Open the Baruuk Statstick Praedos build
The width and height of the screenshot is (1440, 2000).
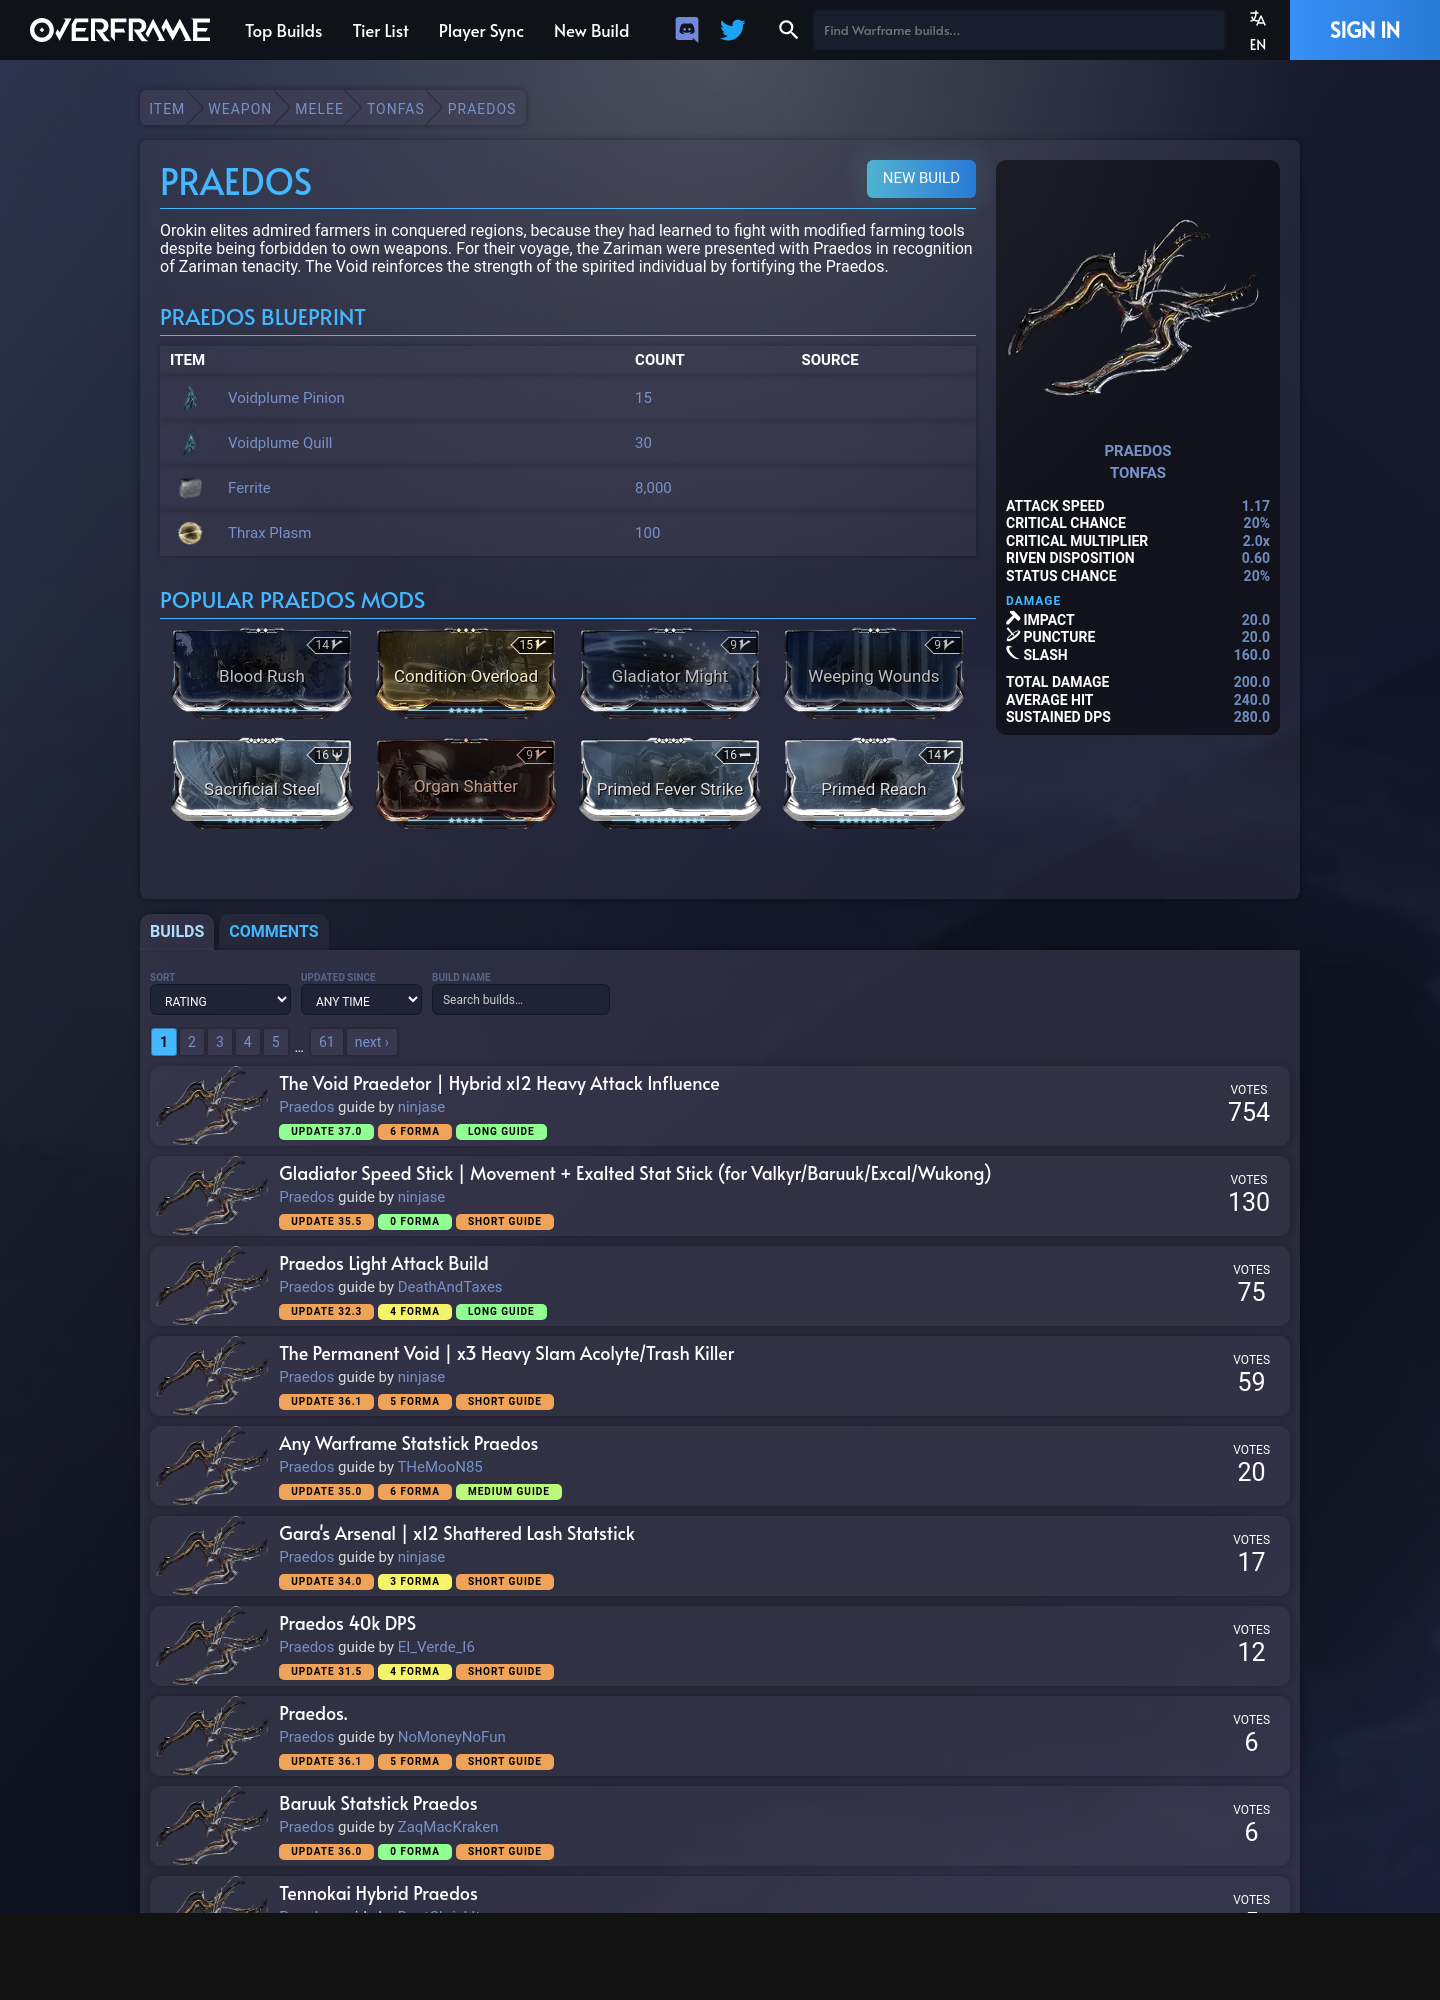click(x=378, y=1804)
